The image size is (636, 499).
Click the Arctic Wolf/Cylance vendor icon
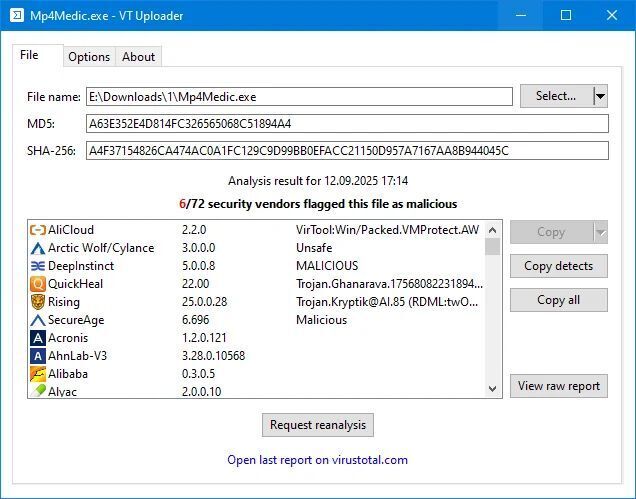(38, 248)
